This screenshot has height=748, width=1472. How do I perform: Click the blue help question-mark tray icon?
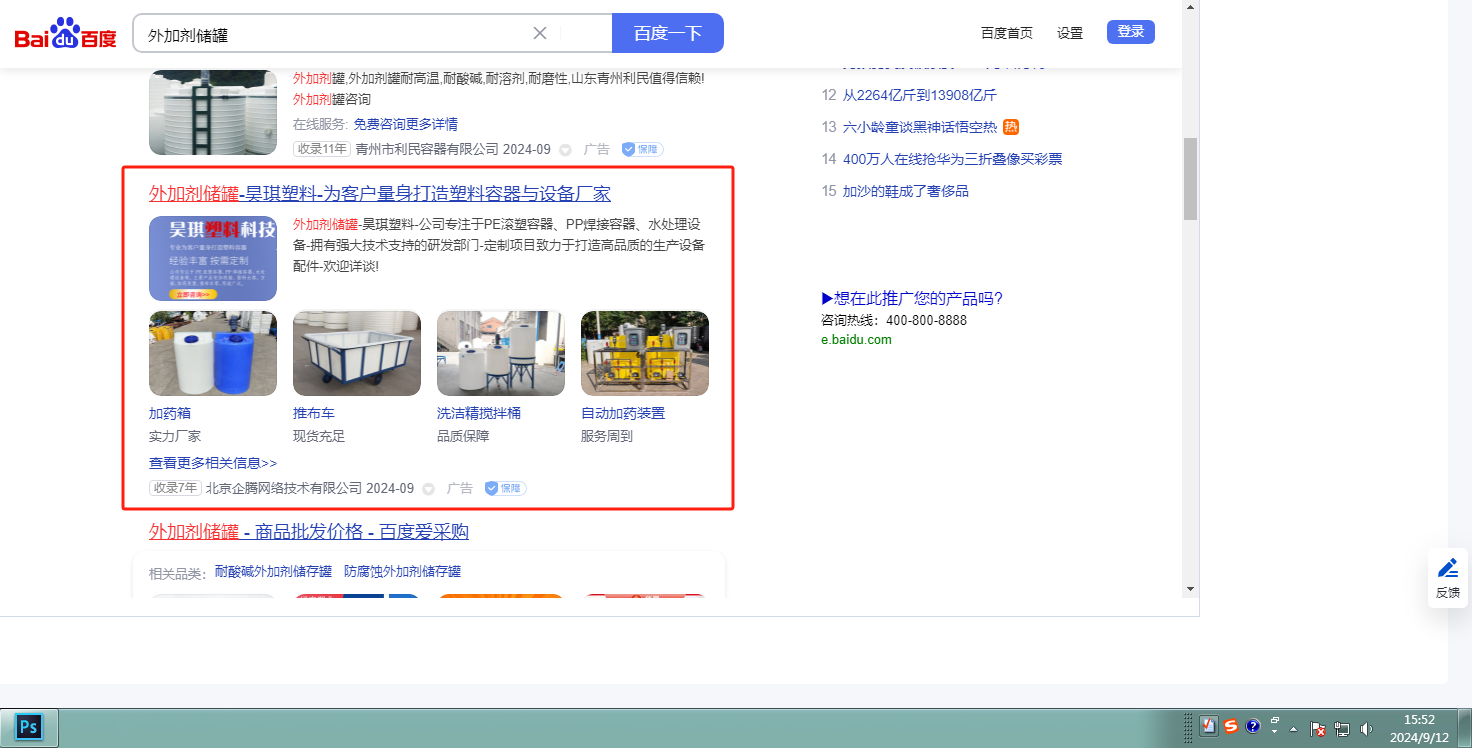pos(1253,727)
